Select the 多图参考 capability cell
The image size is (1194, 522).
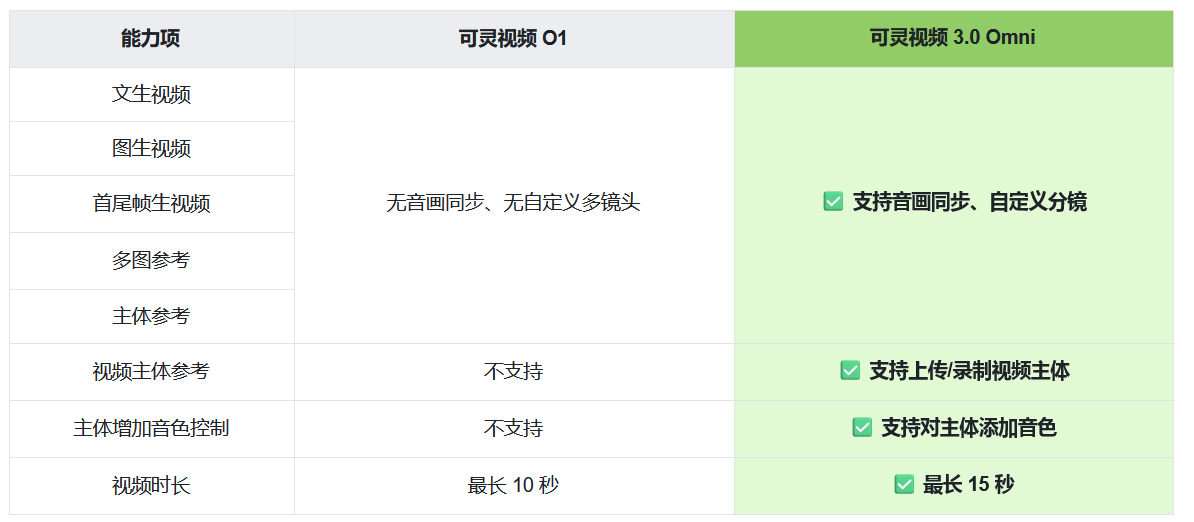151,261
